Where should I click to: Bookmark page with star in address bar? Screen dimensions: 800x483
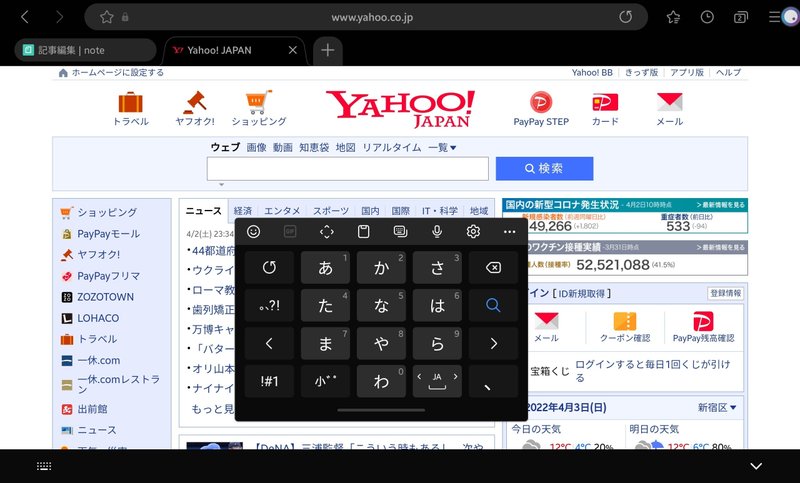[x=107, y=17]
